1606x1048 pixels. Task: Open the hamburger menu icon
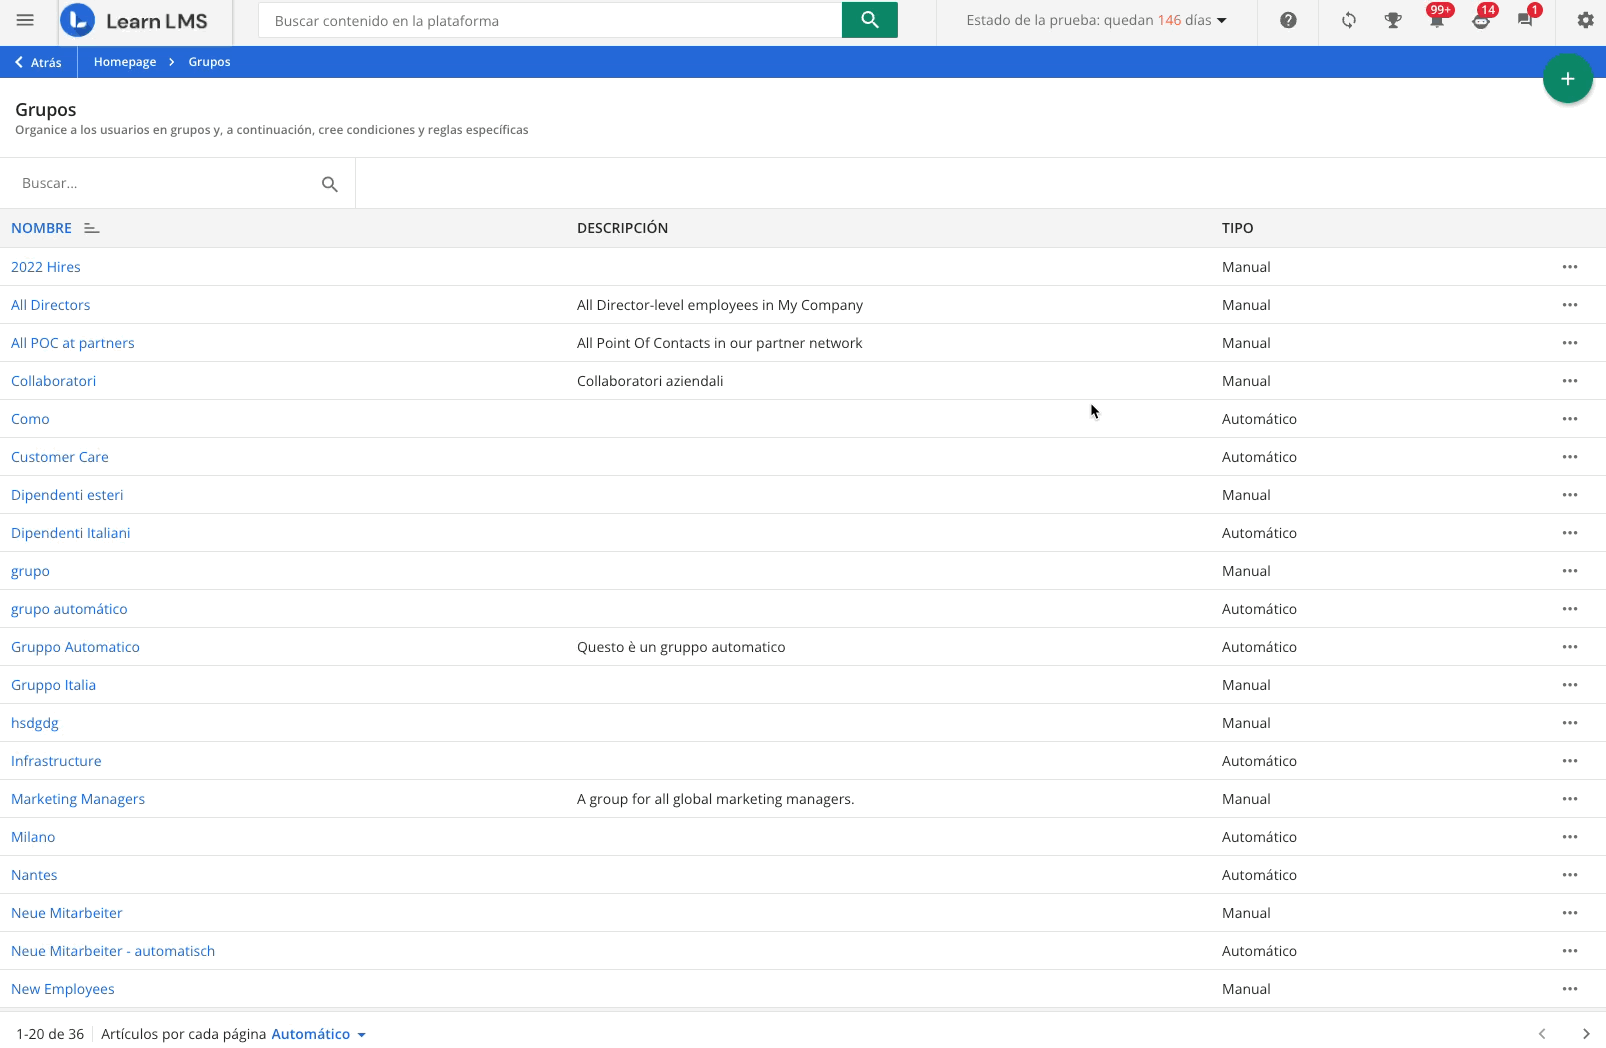pyautogui.click(x=25, y=18)
